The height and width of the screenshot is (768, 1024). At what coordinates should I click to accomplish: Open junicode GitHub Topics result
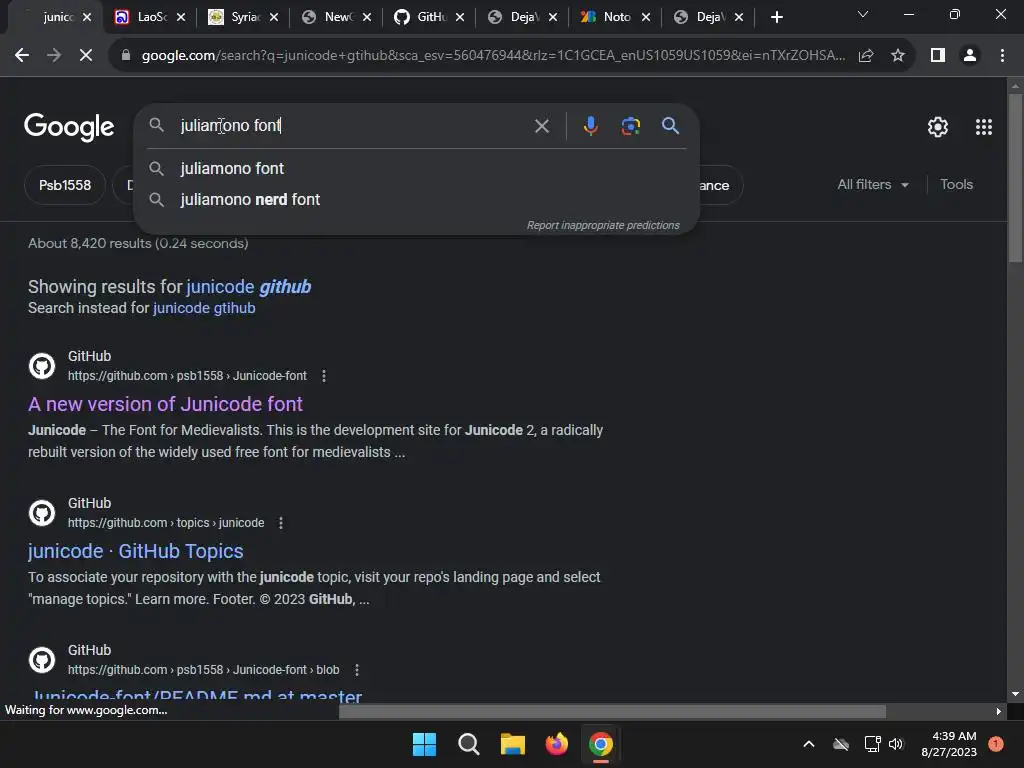pyautogui.click(x=136, y=551)
